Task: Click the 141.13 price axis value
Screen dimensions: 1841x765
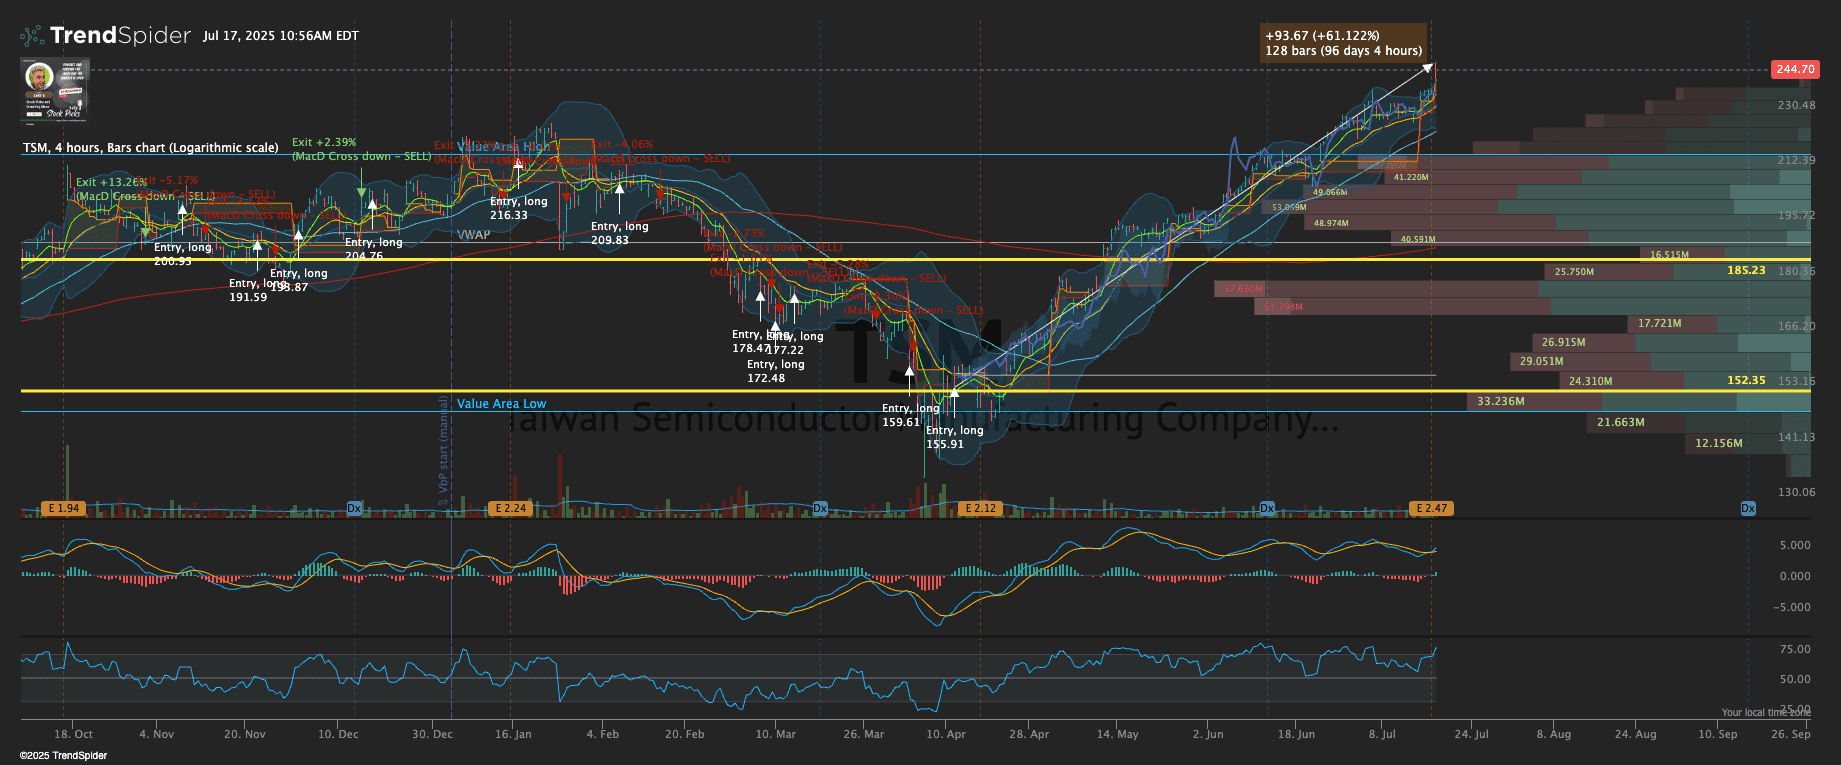Action: [1796, 438]
